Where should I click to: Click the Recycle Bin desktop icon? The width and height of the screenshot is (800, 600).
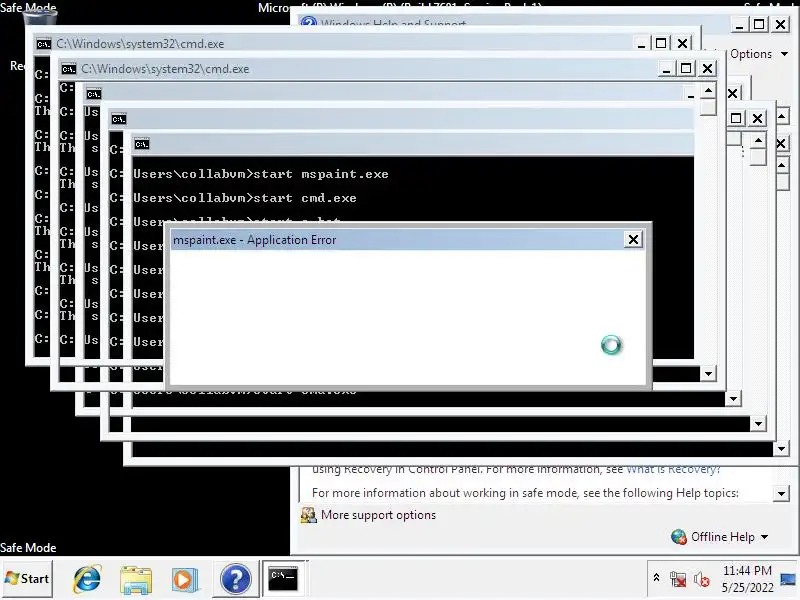[x=40, y=18]
